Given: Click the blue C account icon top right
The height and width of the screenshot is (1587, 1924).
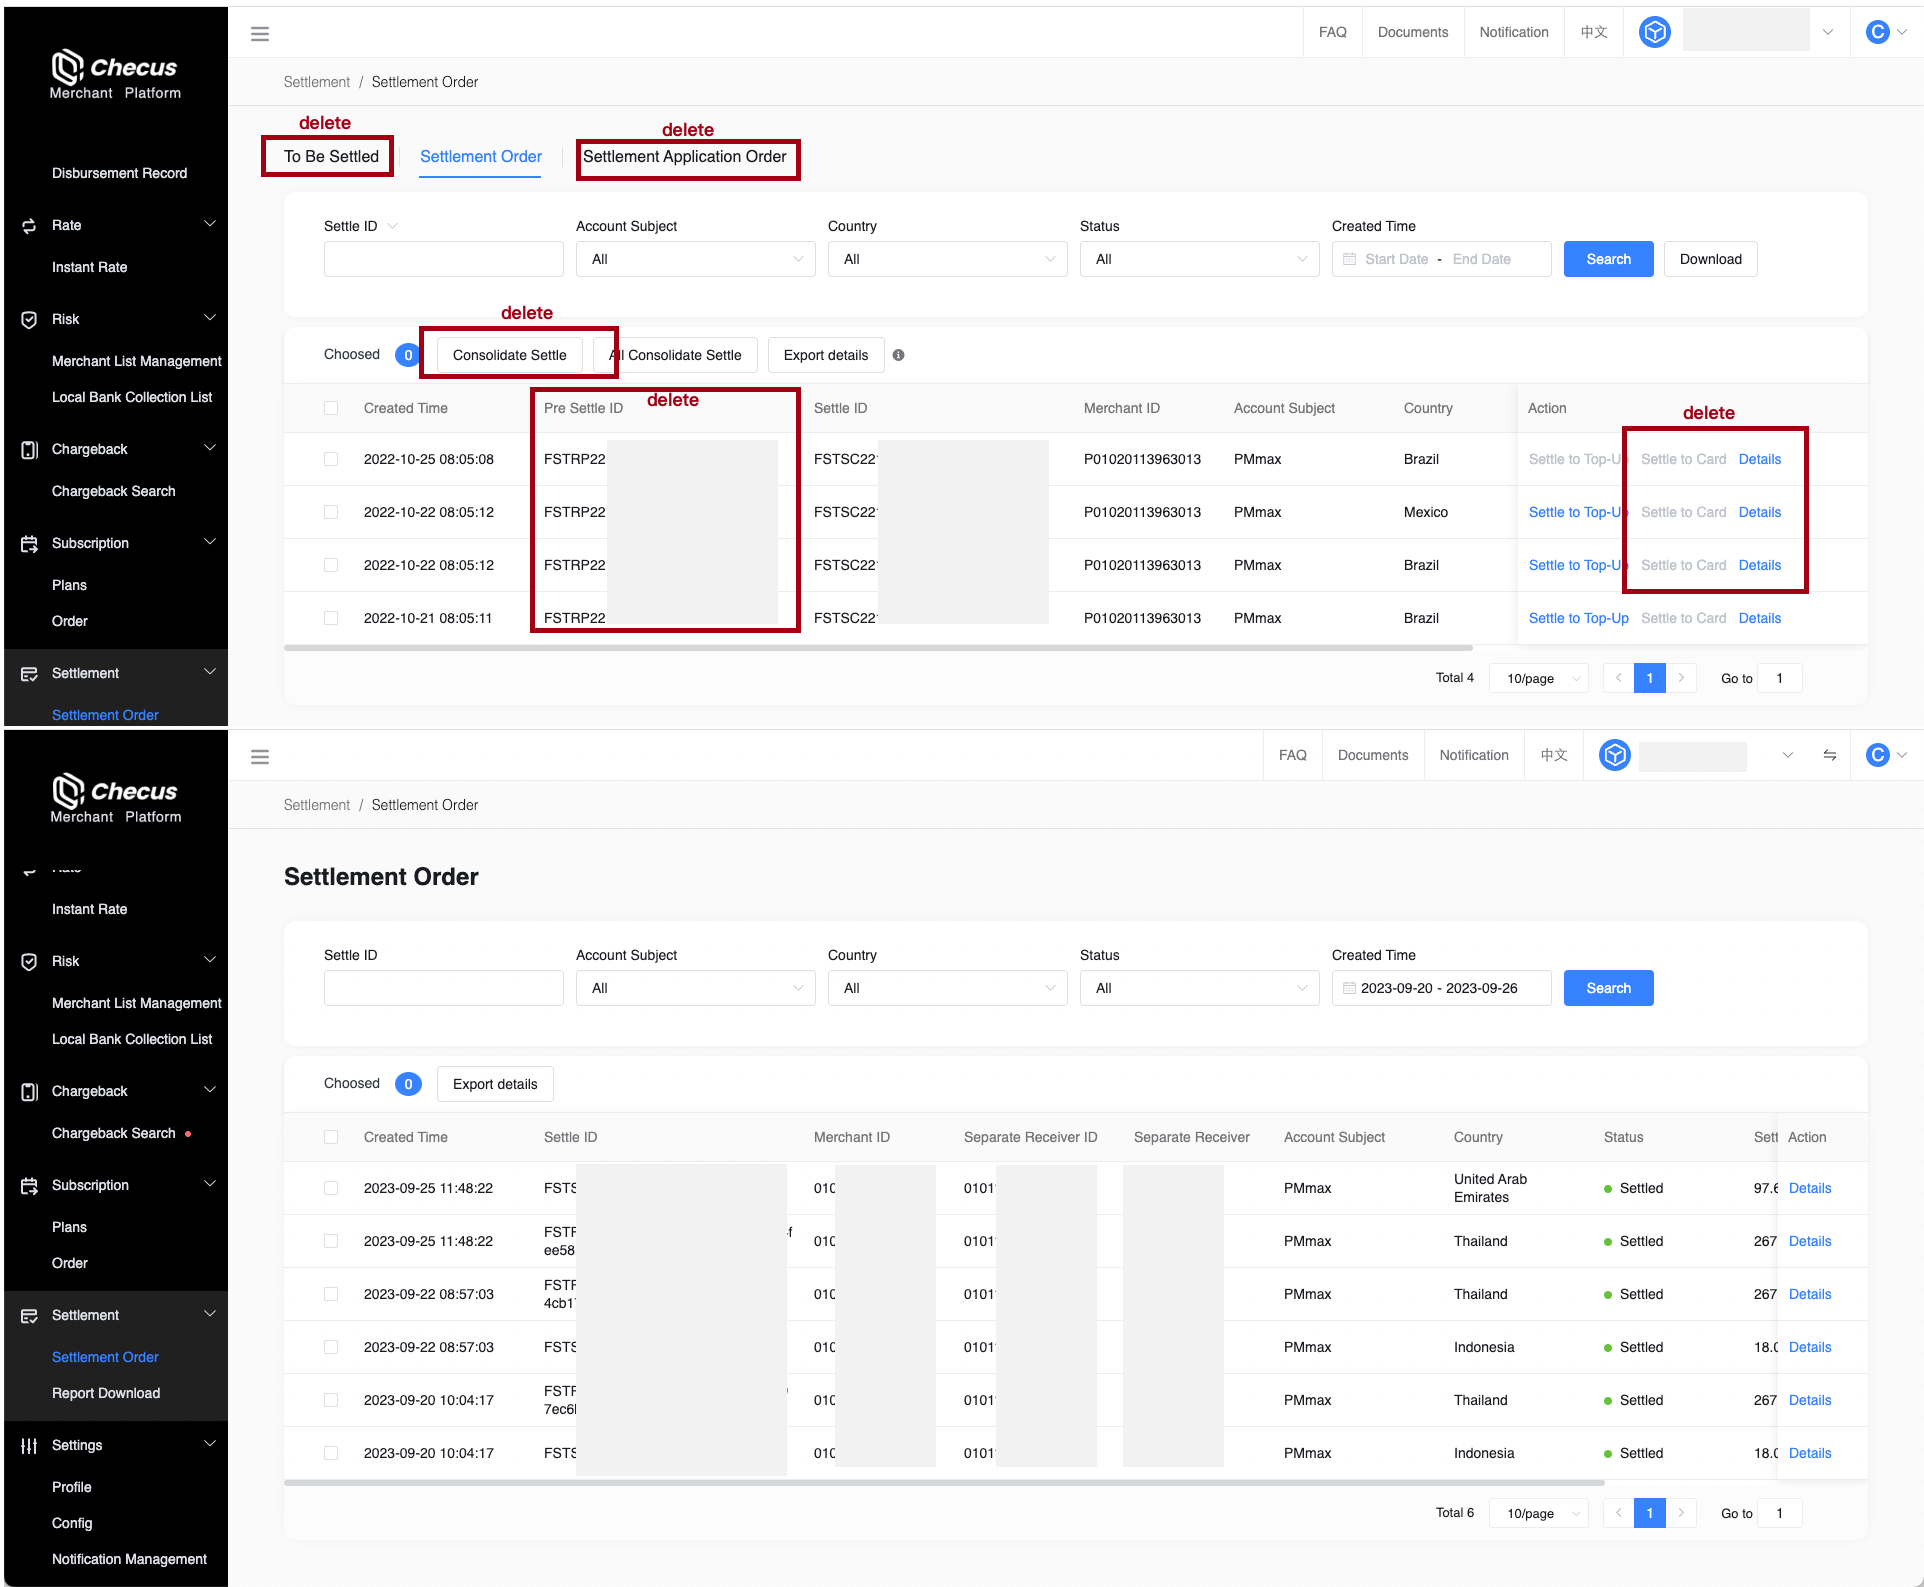Looking at the screenshot, I should pos(1877,32).
